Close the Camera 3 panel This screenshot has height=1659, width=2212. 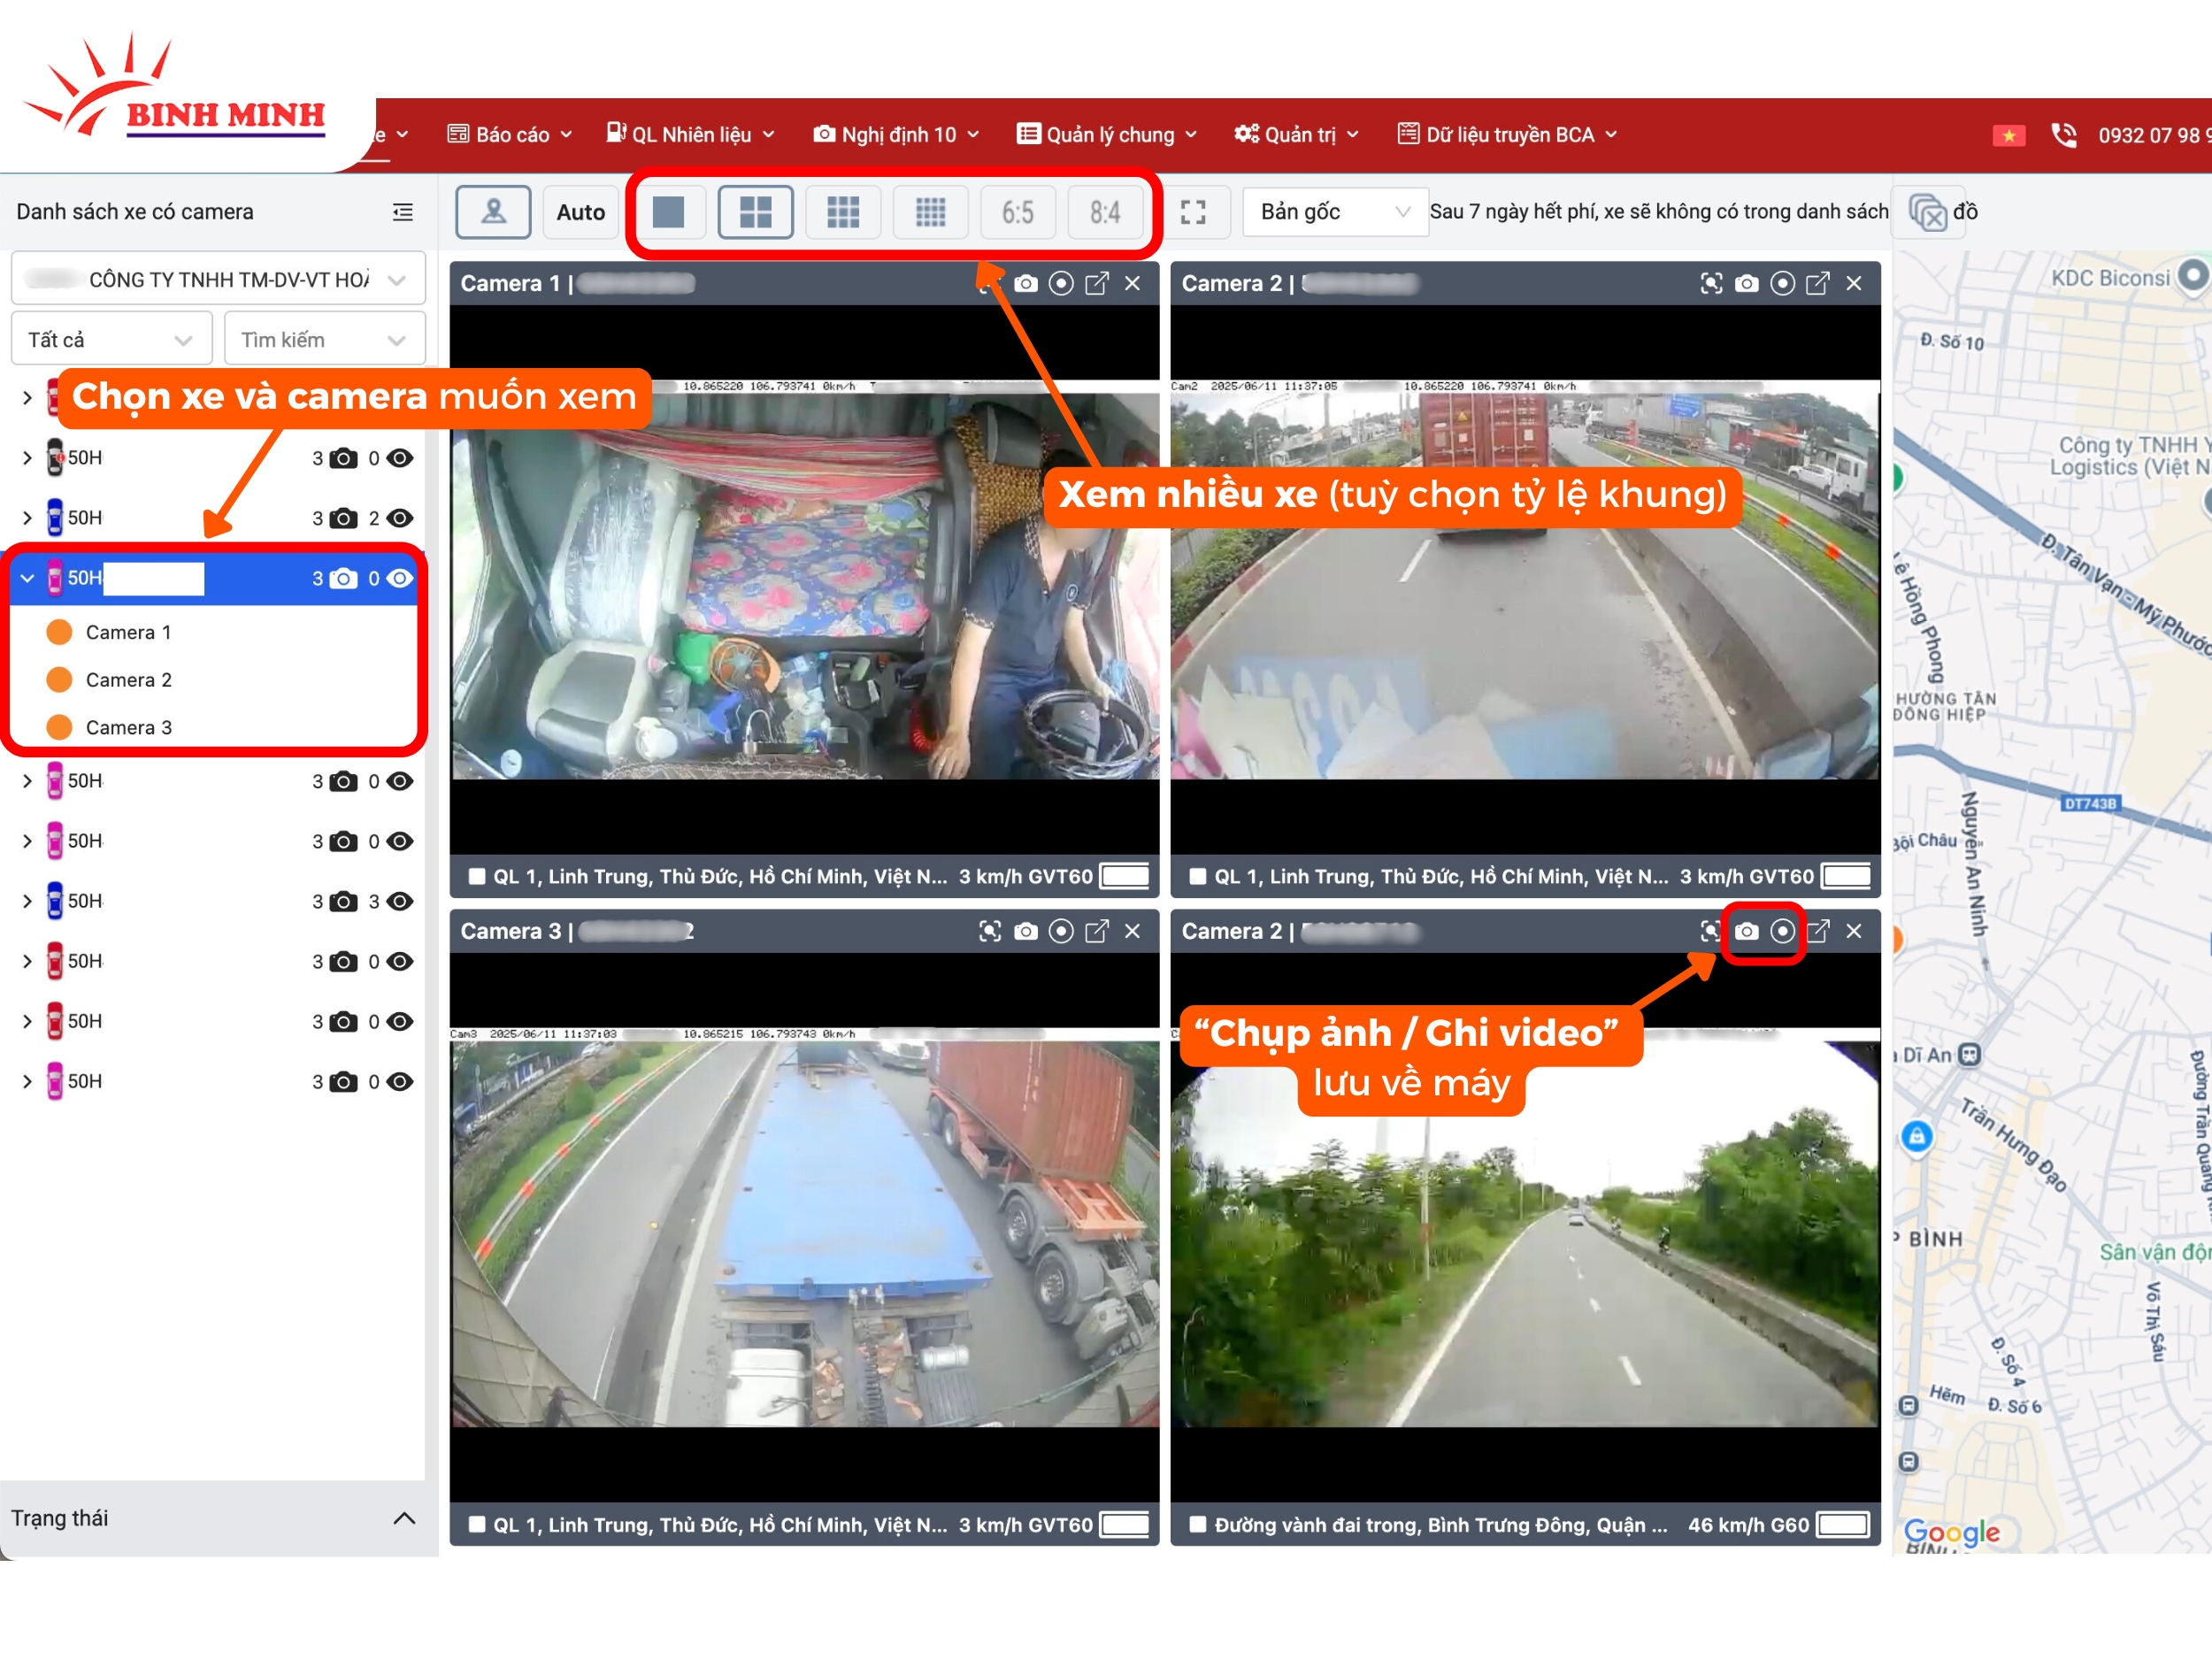(1133, 932)
